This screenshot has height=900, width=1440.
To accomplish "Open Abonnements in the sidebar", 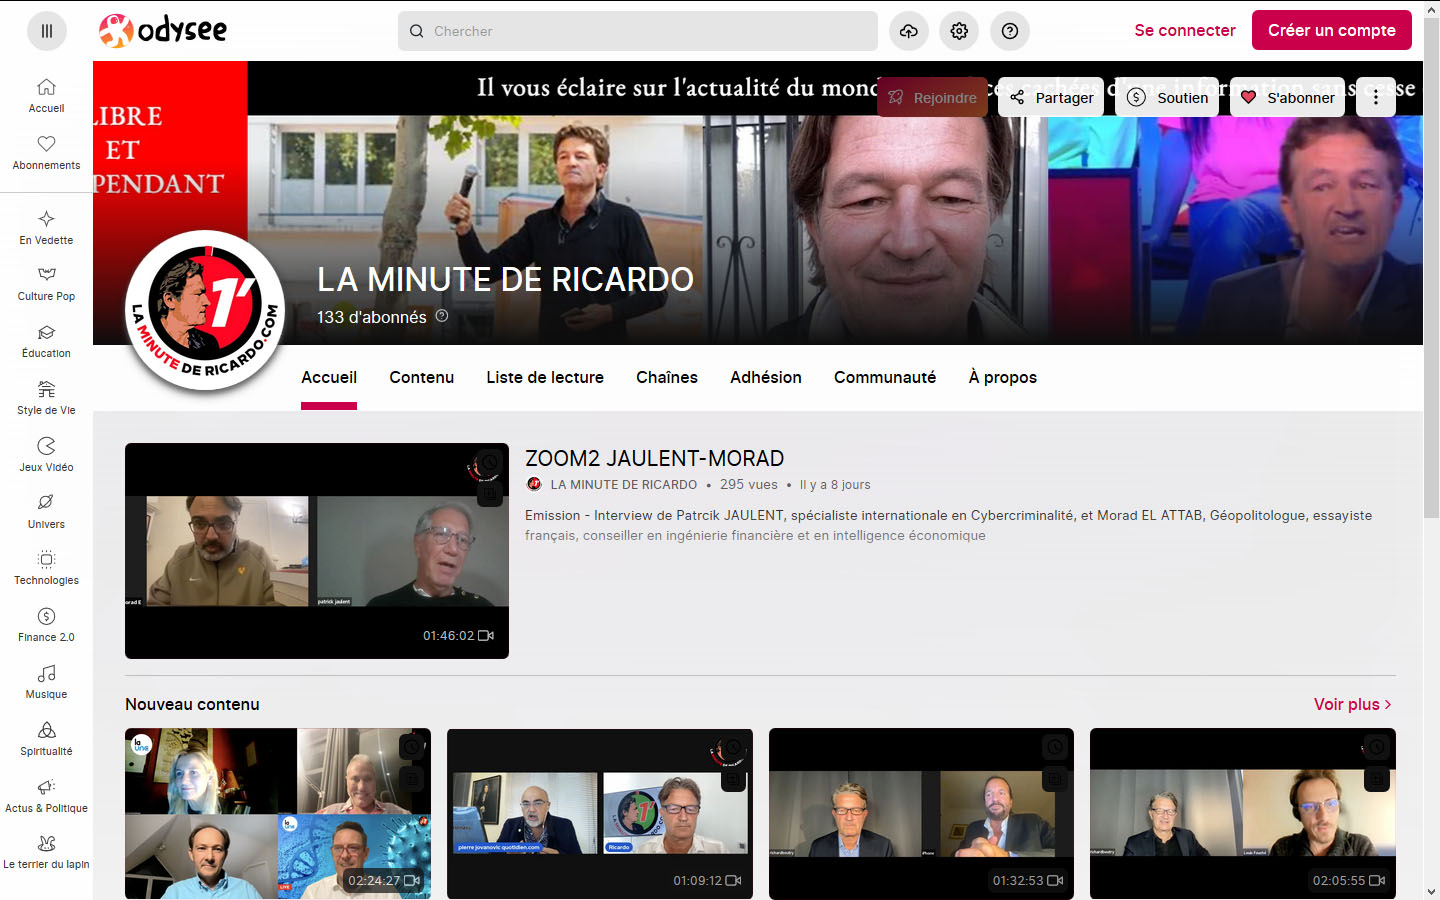I will coord(46,153).
